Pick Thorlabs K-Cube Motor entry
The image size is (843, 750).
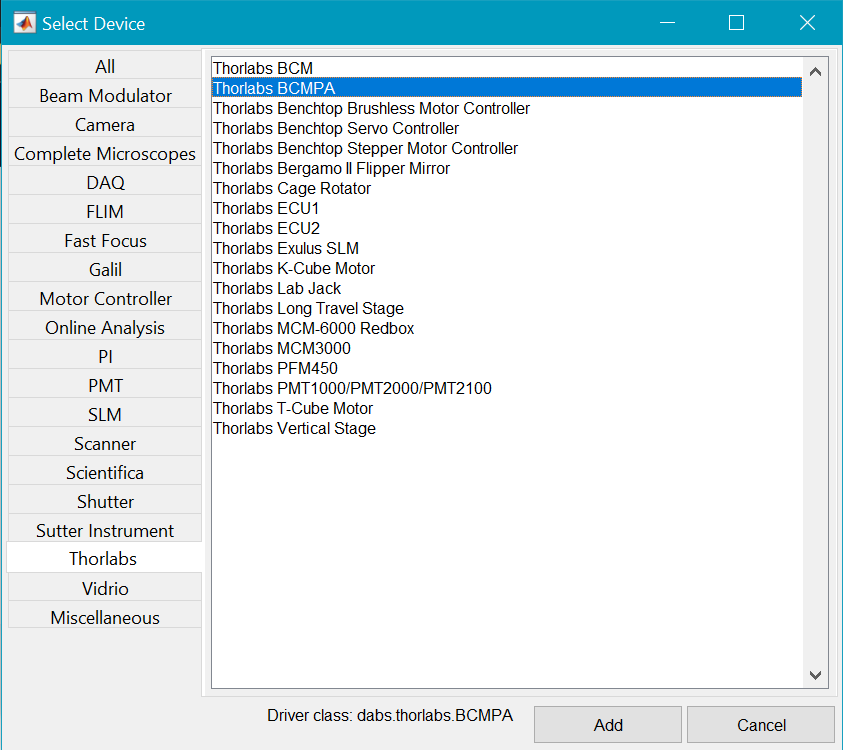pos(294,268)
